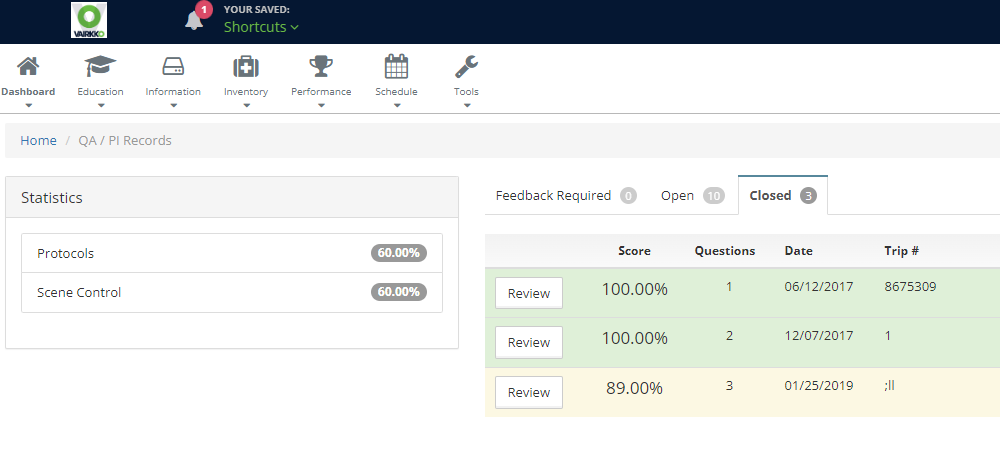Select the Information drive icon
The height and width of the screenshot is (453, 1000).
click(173, 67)
